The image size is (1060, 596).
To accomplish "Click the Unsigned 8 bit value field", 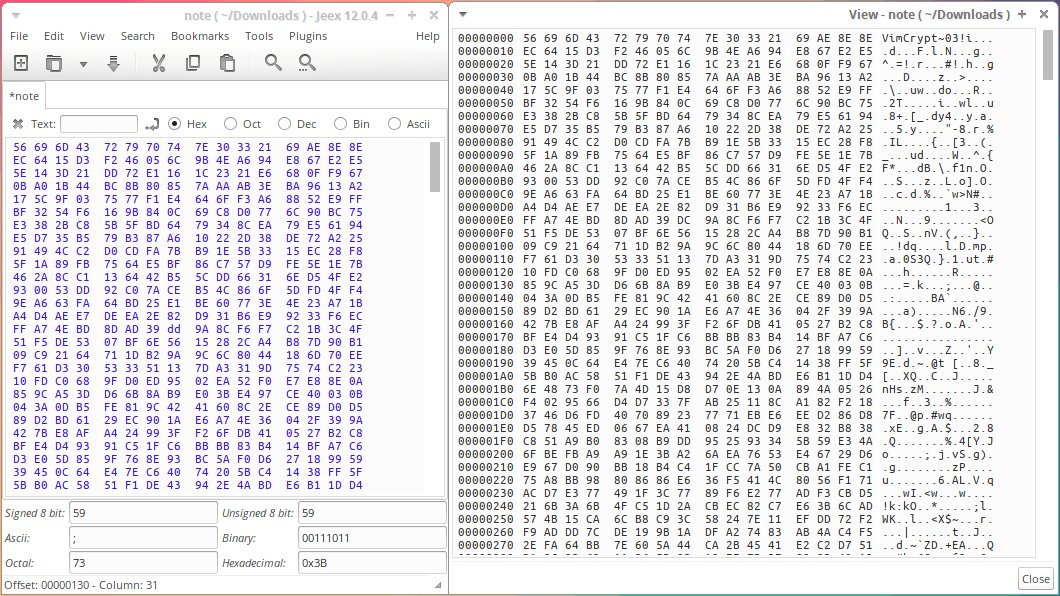I will click(372, 513).
